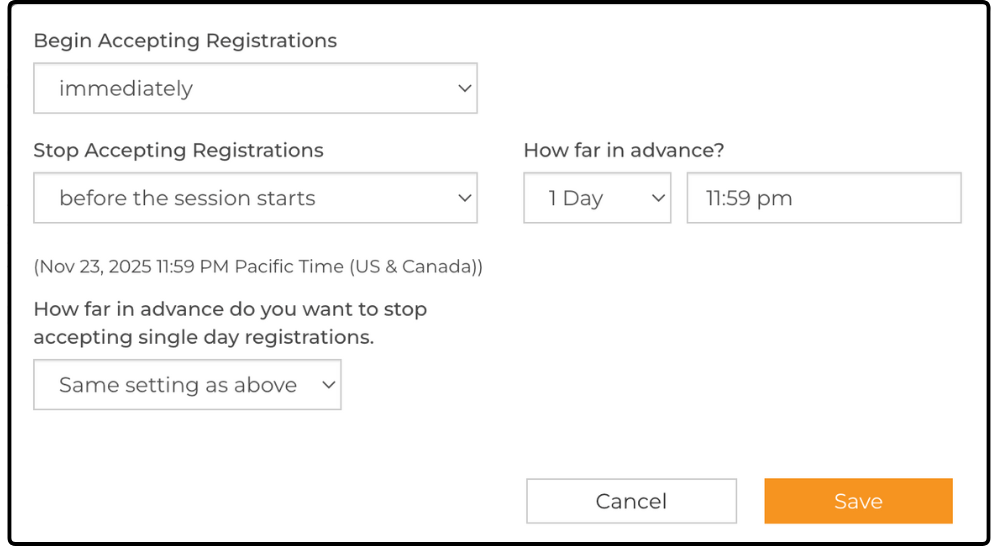Click the chevron on 'before the session starts' dropdown
The height and width of the screenshot is (553, 997).
[464, 198]
